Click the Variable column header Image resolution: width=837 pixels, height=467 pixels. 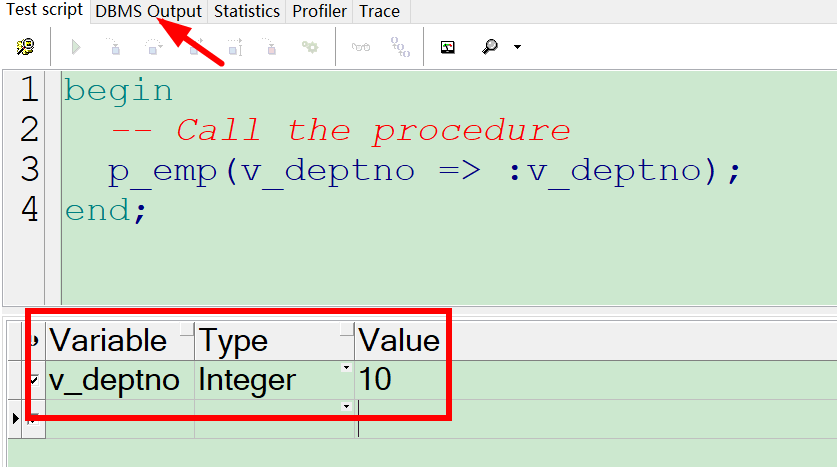pyautogui.click(x=120, y=341)
